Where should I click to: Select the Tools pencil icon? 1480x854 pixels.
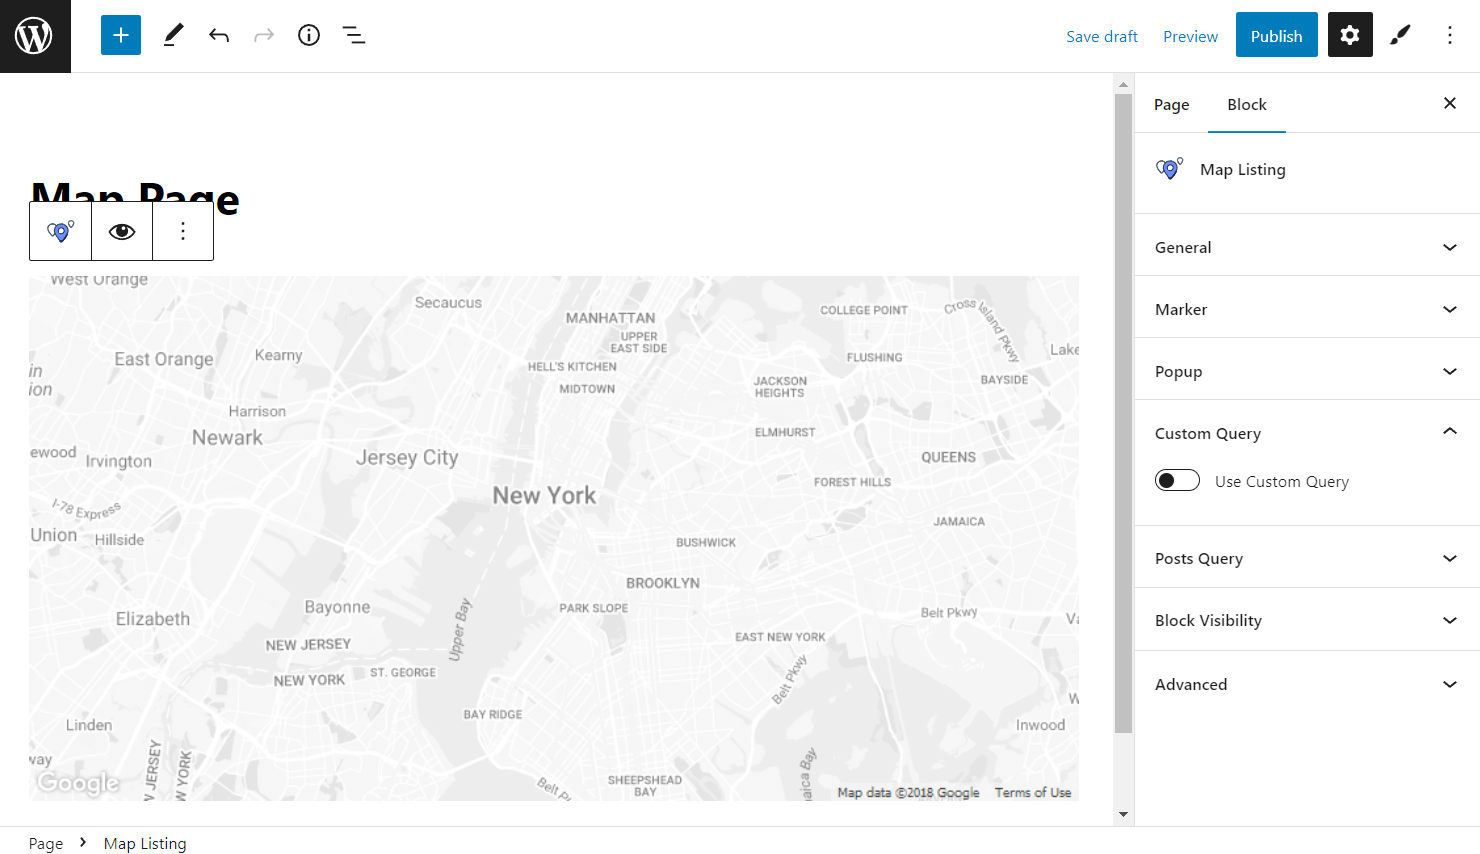tap(173, 35)
